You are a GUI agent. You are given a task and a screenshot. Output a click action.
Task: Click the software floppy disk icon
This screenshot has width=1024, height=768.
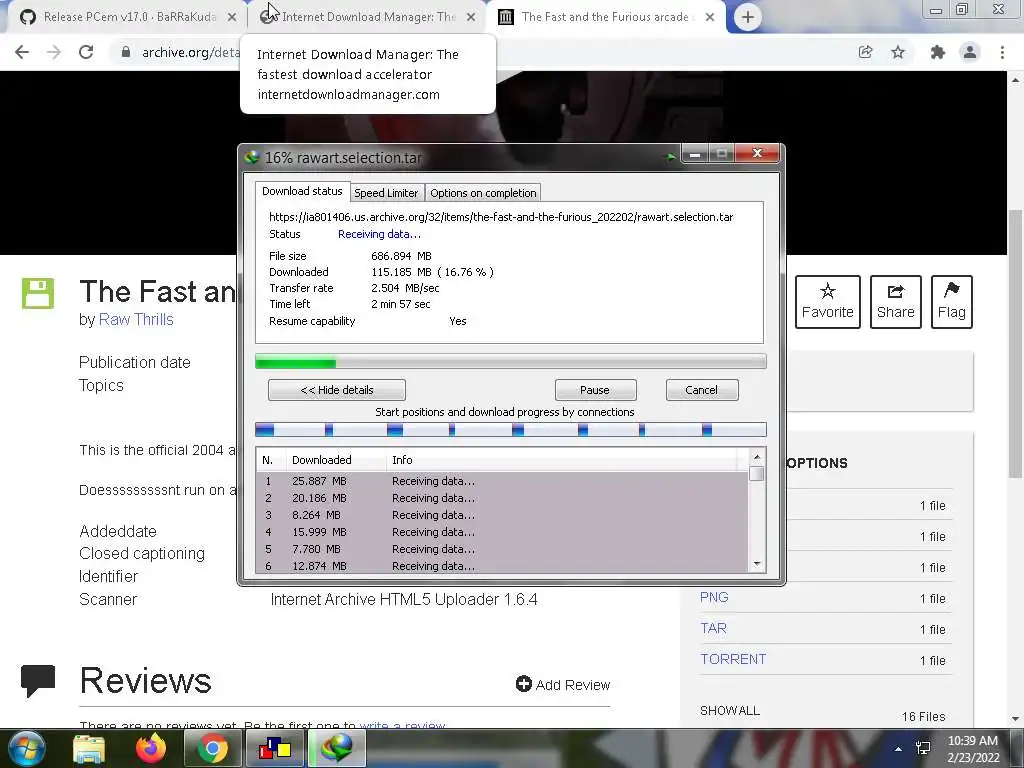(38, 293)
